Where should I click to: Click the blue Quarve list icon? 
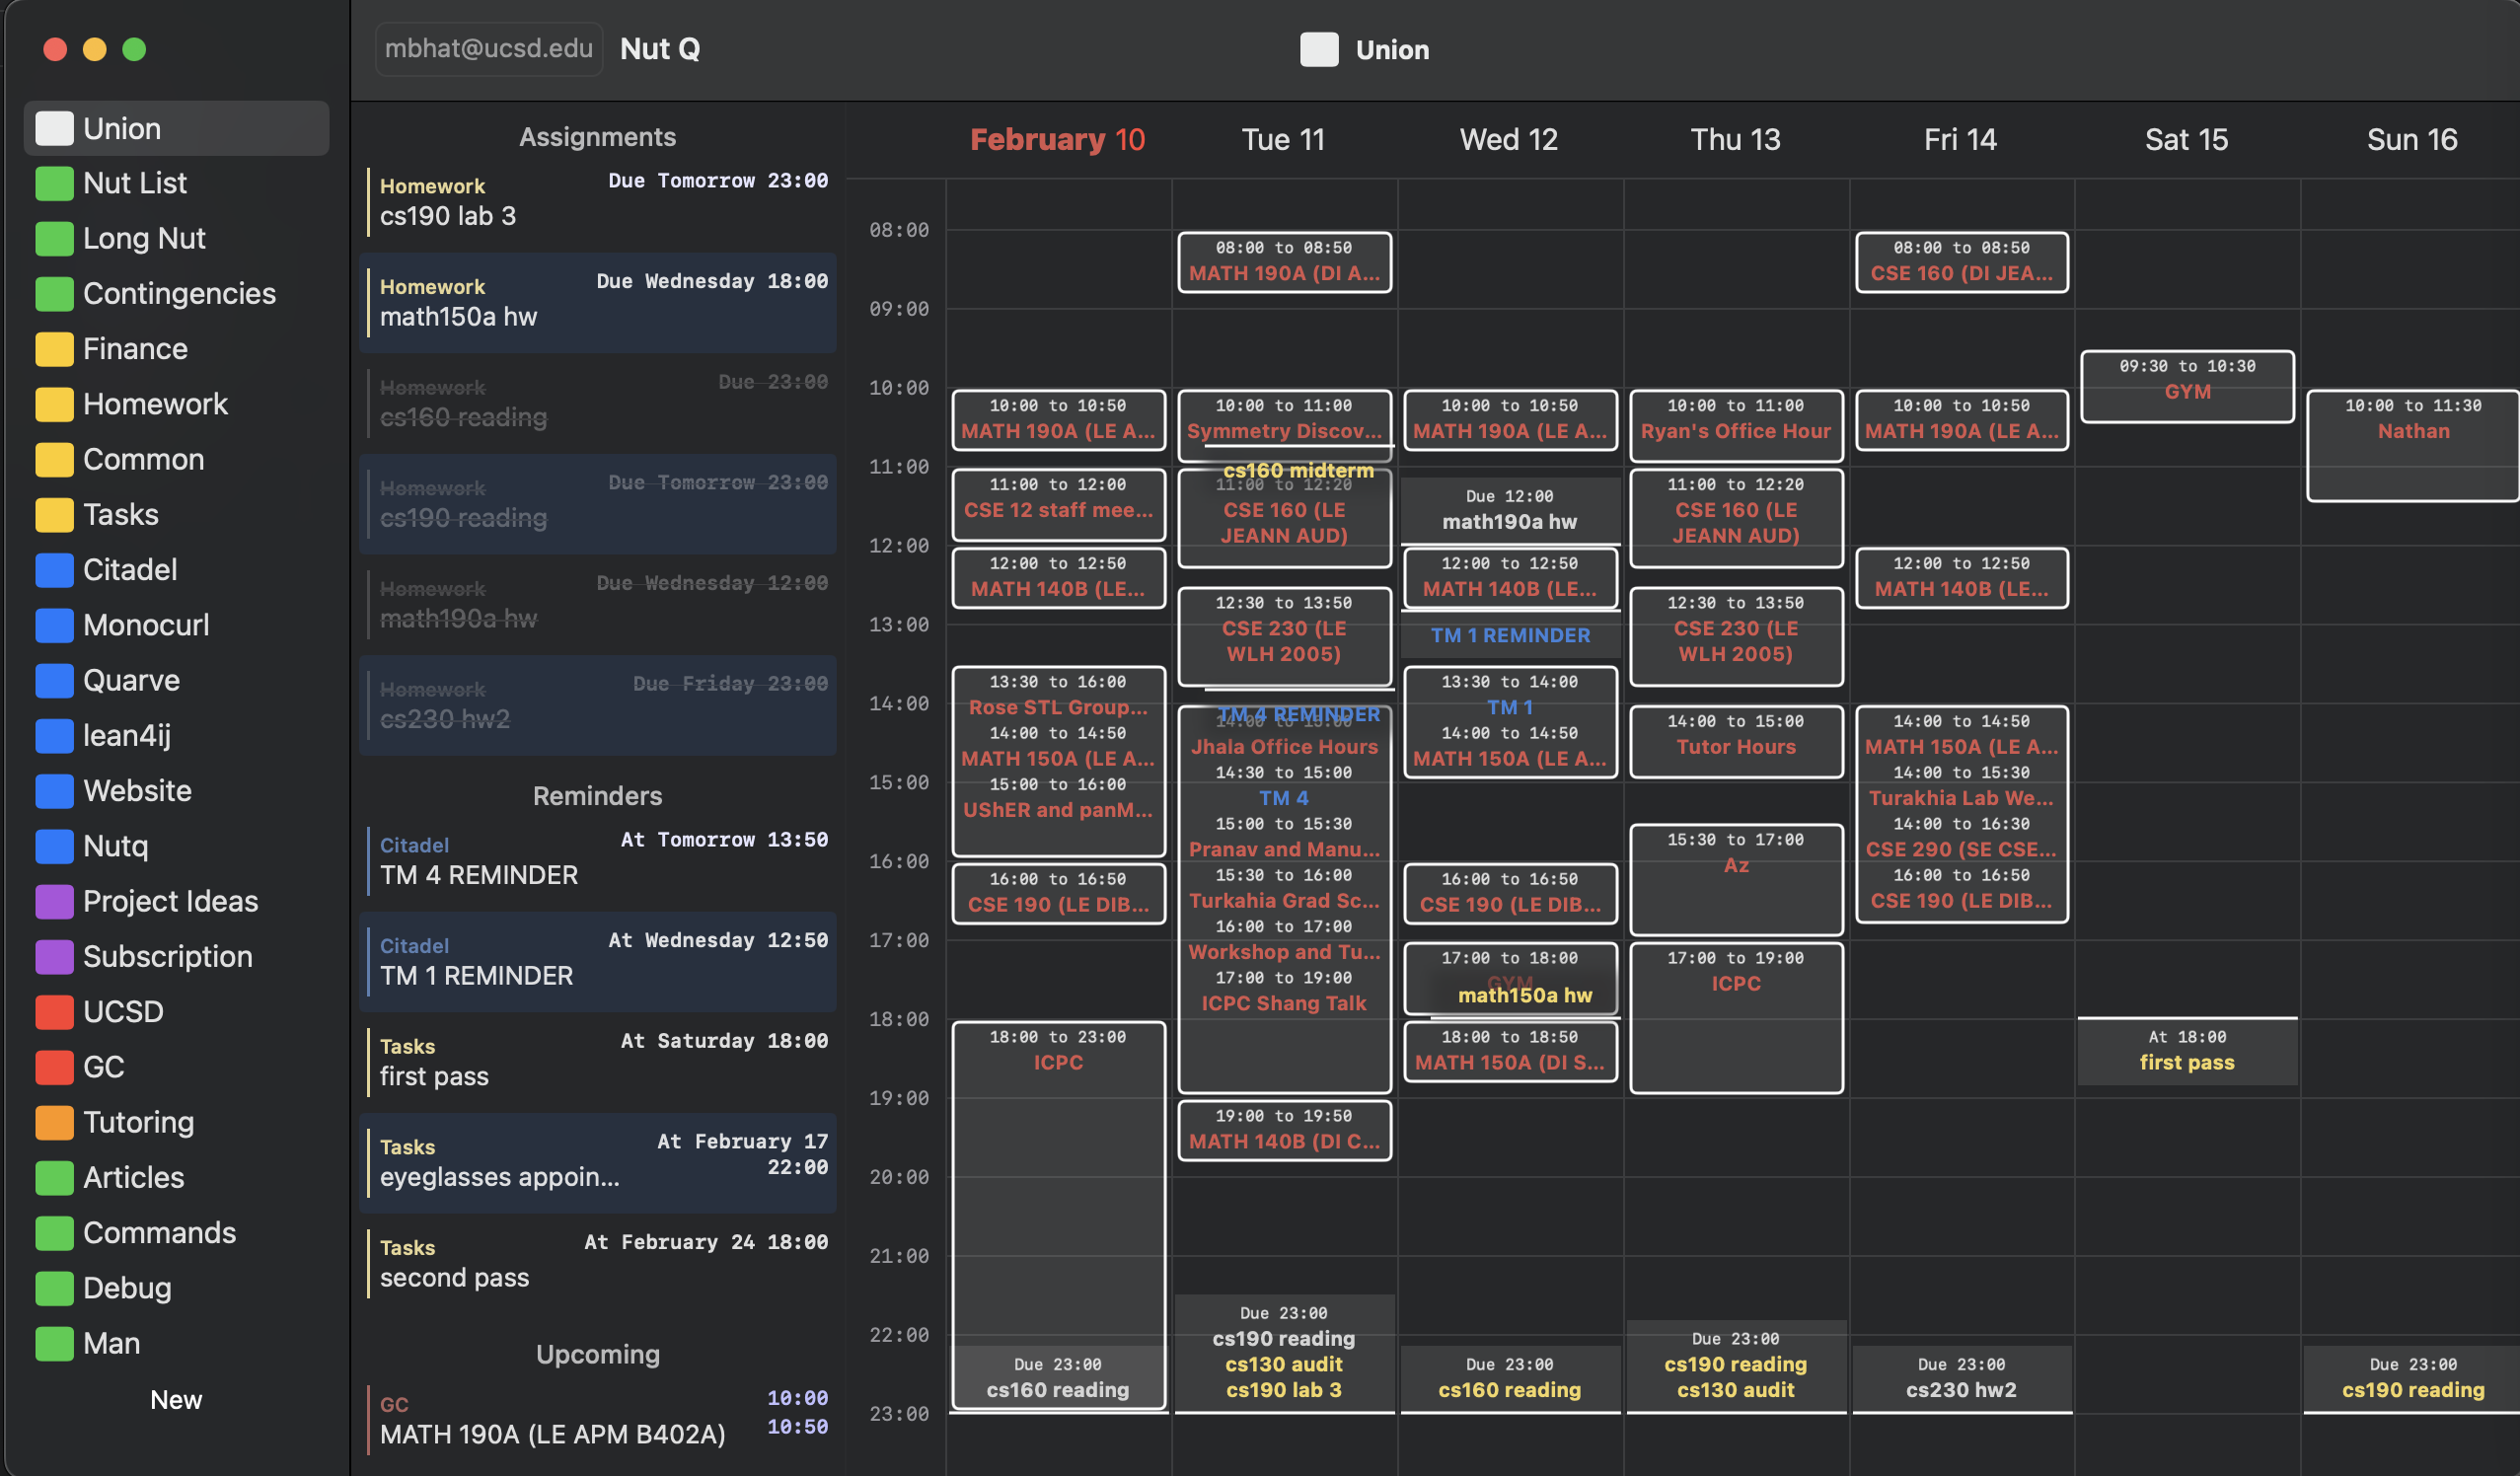tap(54, 680)
